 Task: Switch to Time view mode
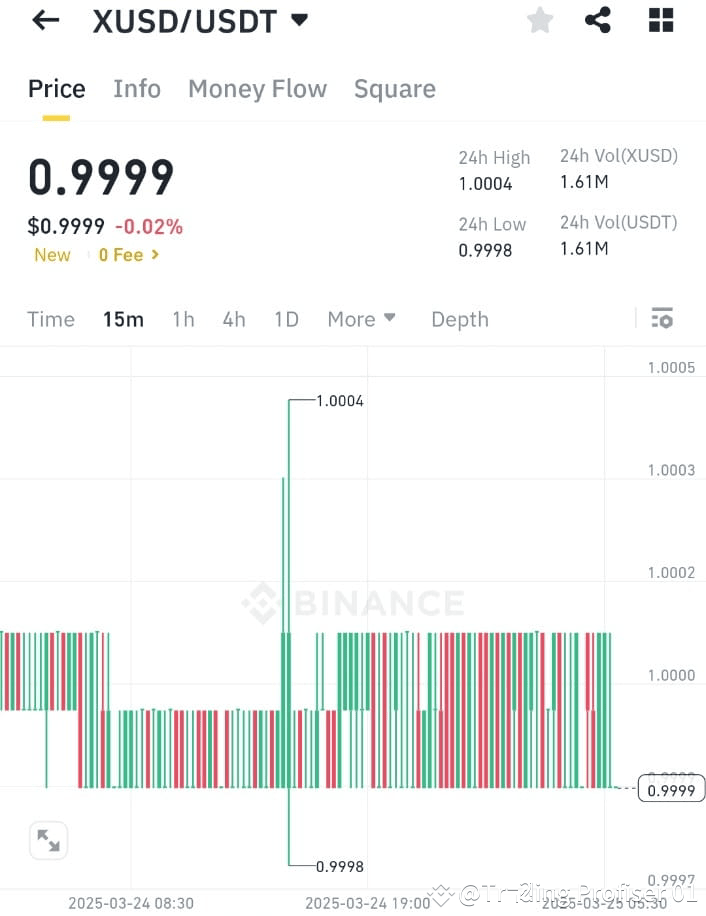(x=50, y=318)
